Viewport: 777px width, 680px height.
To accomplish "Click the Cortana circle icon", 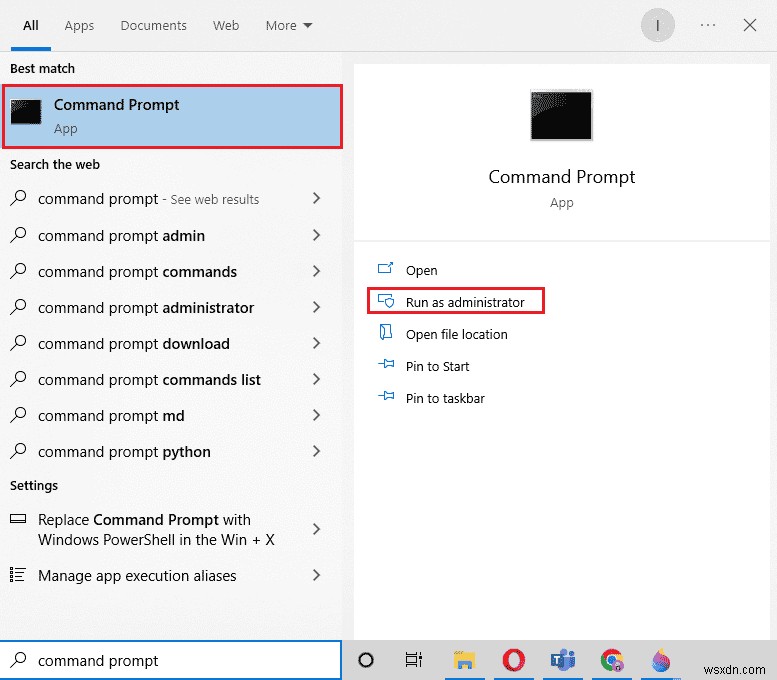I will (x=366, y=660).
